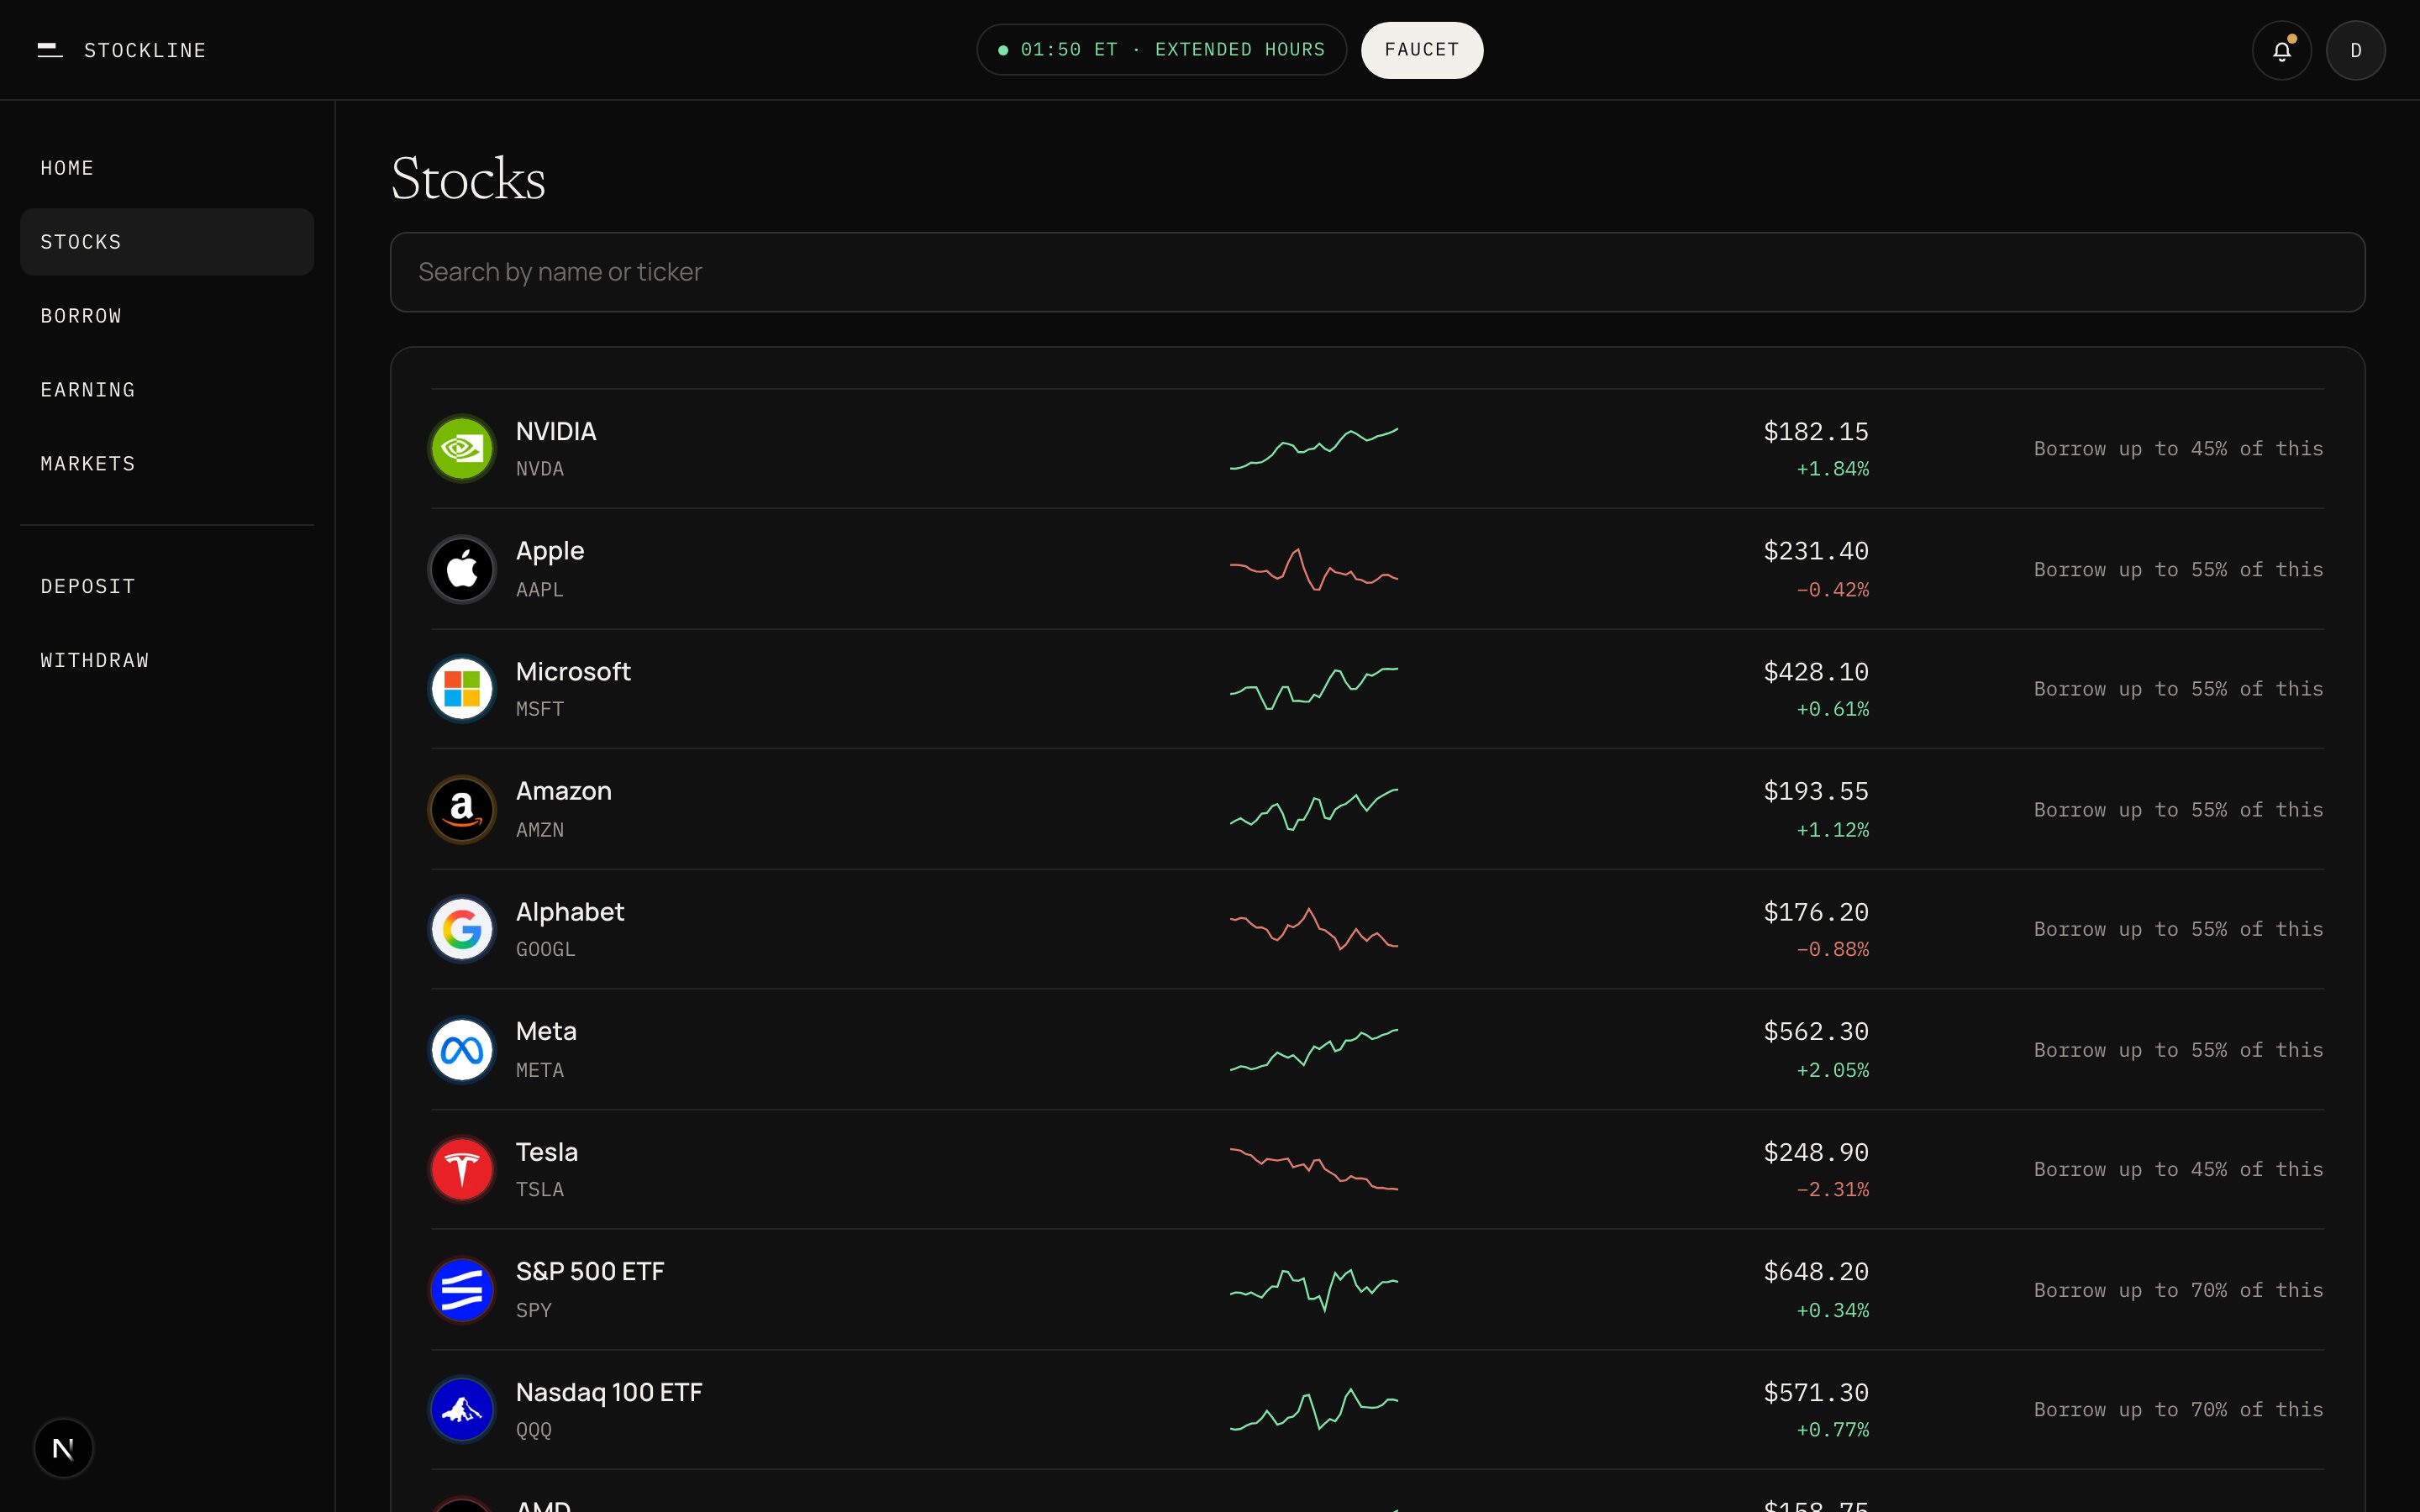Go to Home in the sidebar
This screenshot has width=2420, height=1512.
[x=167, y=168]
